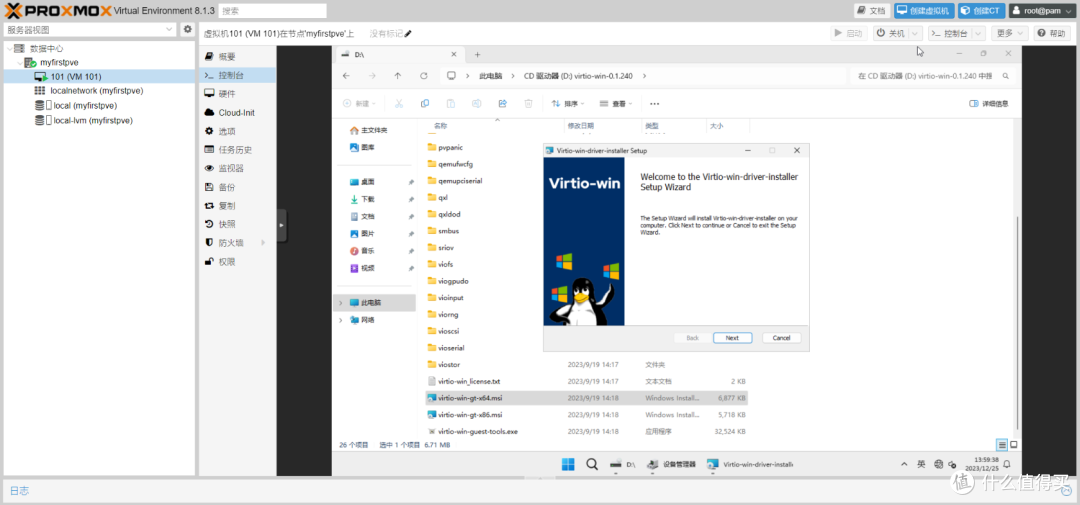This screenshot has height=505, width=1080.
Task: Click the Proxmox logo
Action: coord(57,10)
